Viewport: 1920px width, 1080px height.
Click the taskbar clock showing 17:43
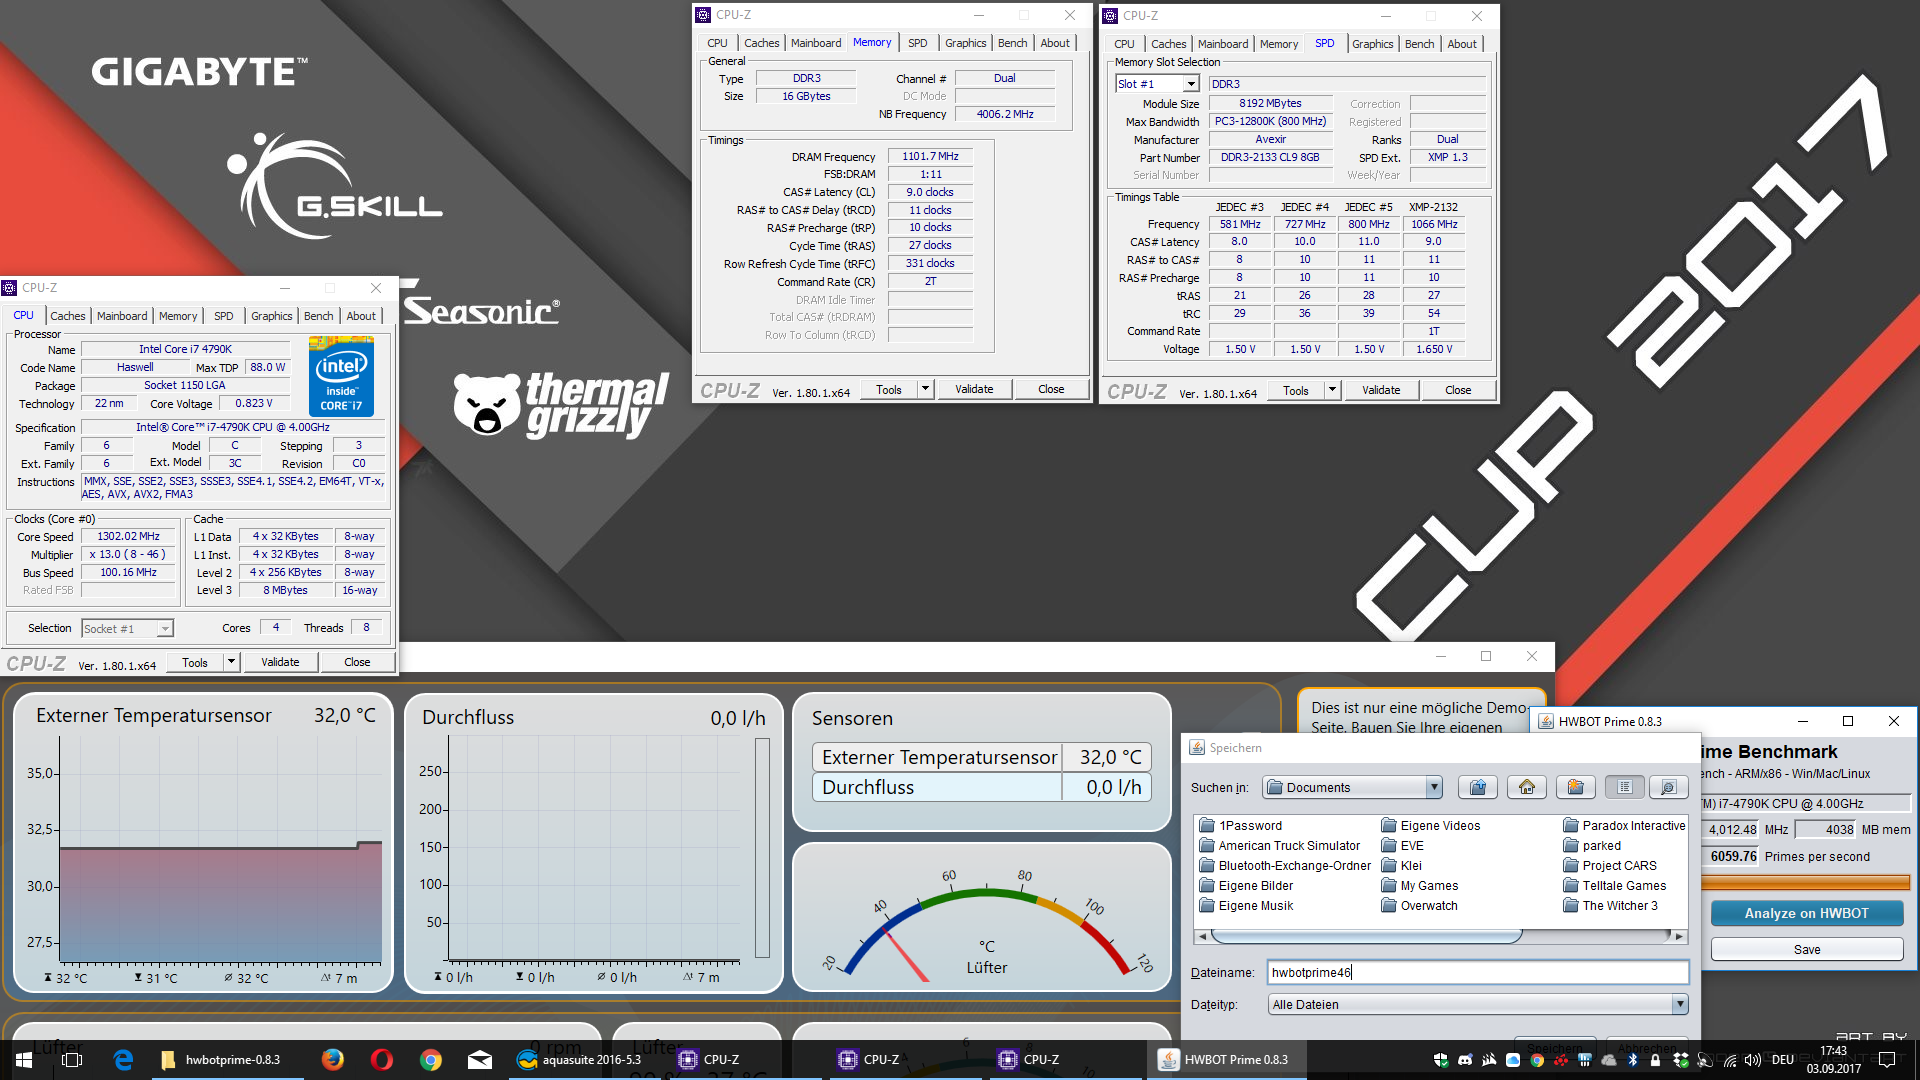pyautogui.click(x=1833, y=1060)
